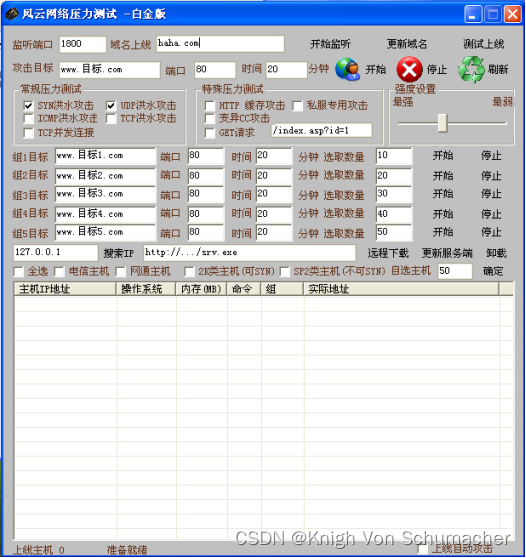The image size is (526, 558).
Task: Click 卸载 button
Action: tap(496, 253)
